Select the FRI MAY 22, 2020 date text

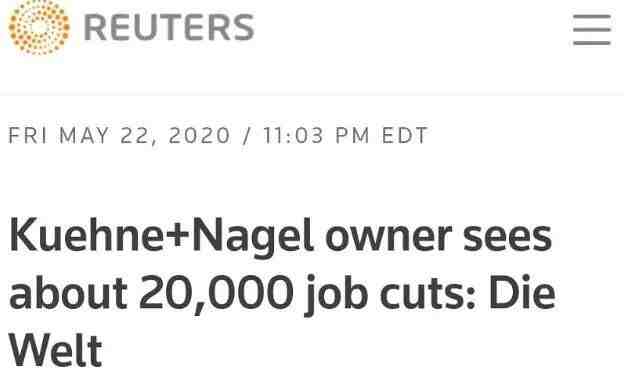point(119,135)
